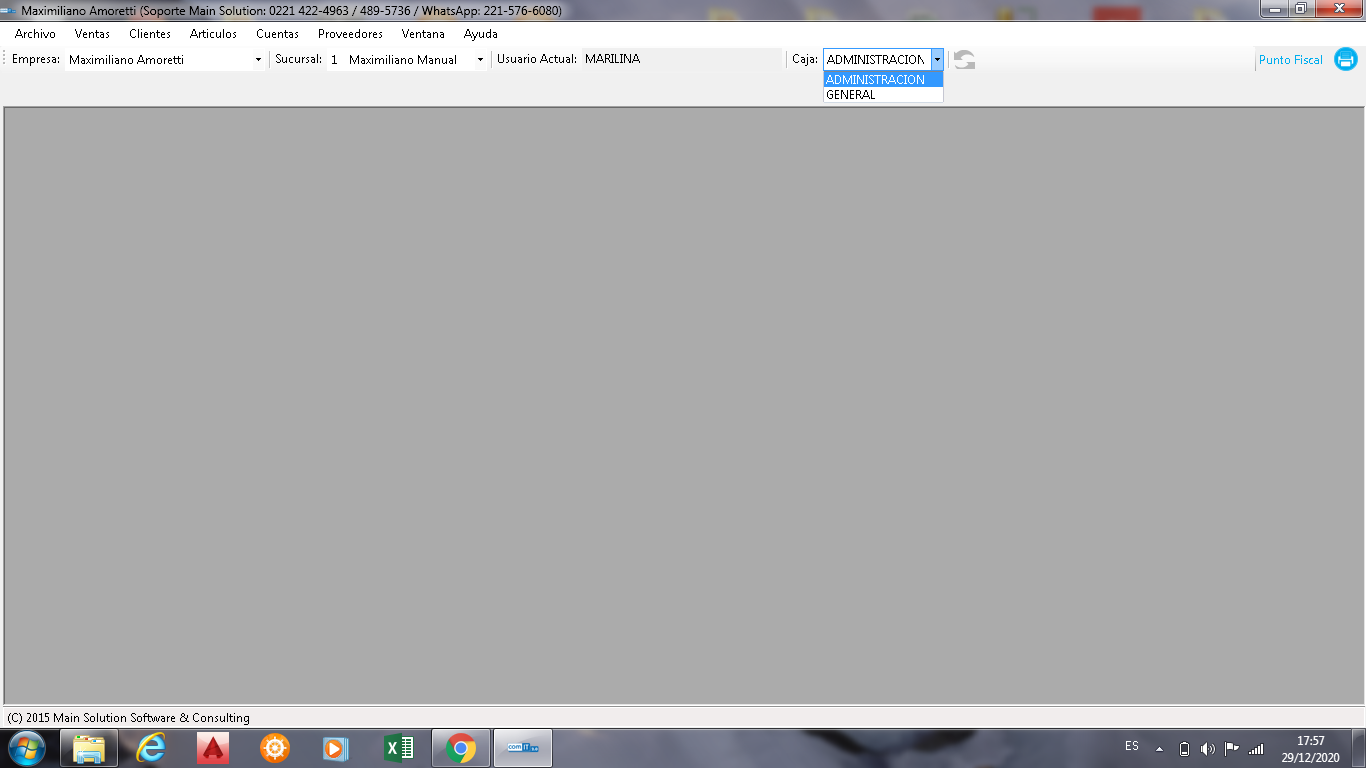
Task: Switch to Google Chrome in taskbar
Action: click(461, 748)
